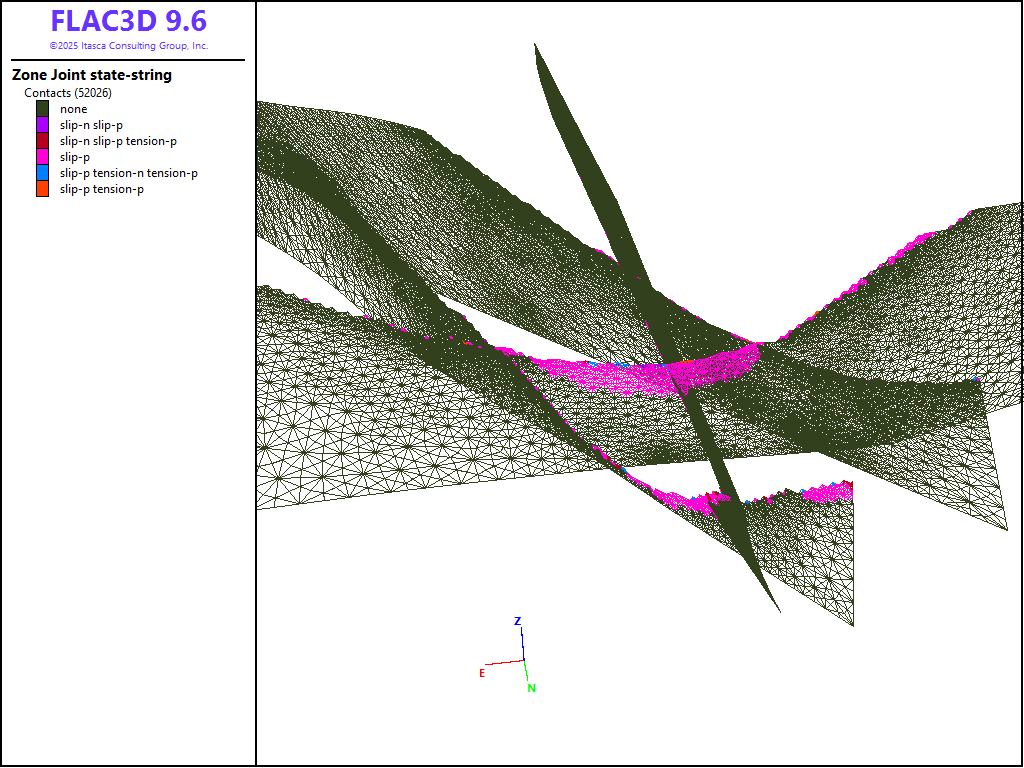Select the dark green 'none' legend swatch
The width and height of the screenshot is (1024, 768).
42,109
